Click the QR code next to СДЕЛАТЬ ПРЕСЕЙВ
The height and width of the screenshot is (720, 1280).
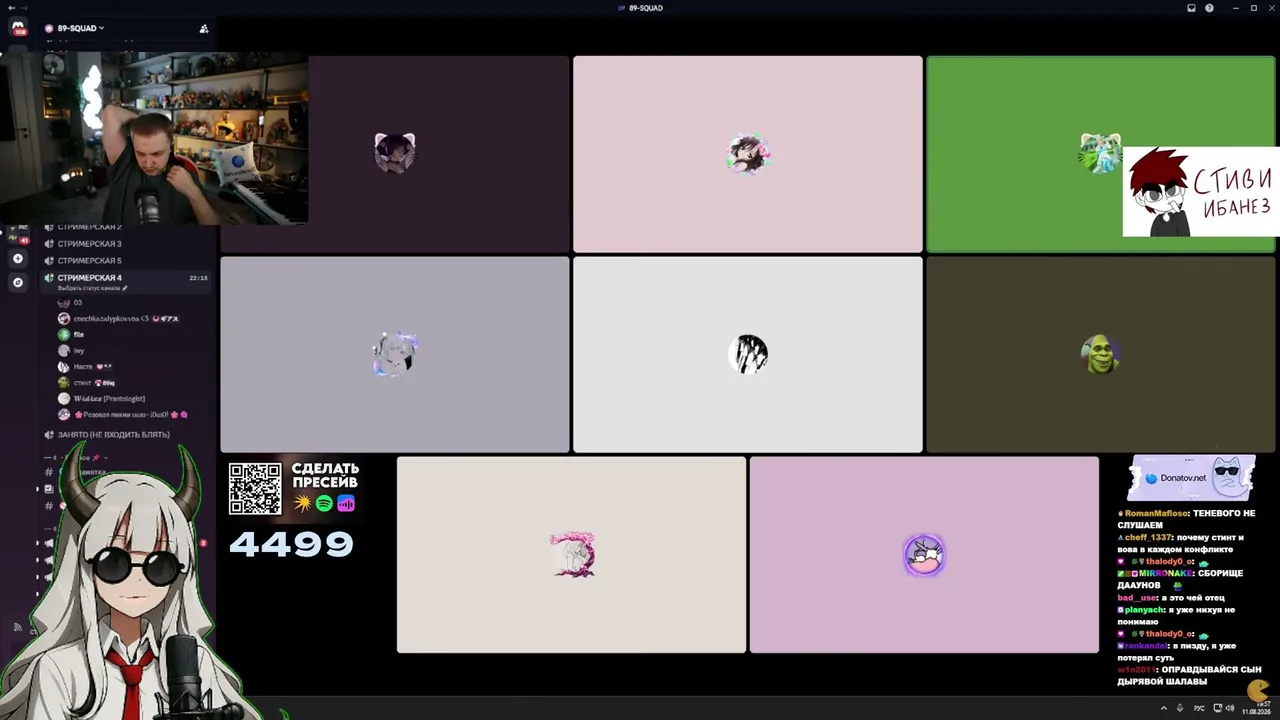coord(255,488)
